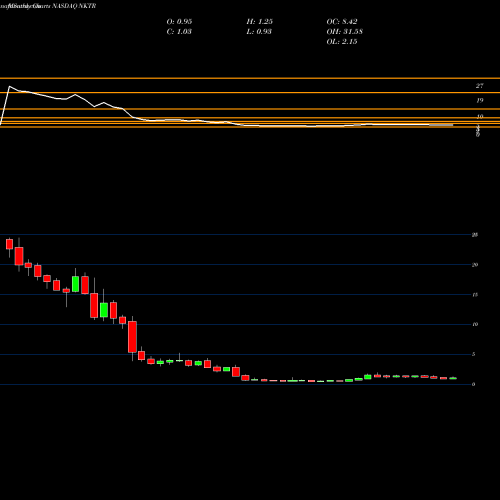Viewport: 500px width, 500px height.
Task: Select the open value 'O: 0.95'
Action: pos(179,21)
